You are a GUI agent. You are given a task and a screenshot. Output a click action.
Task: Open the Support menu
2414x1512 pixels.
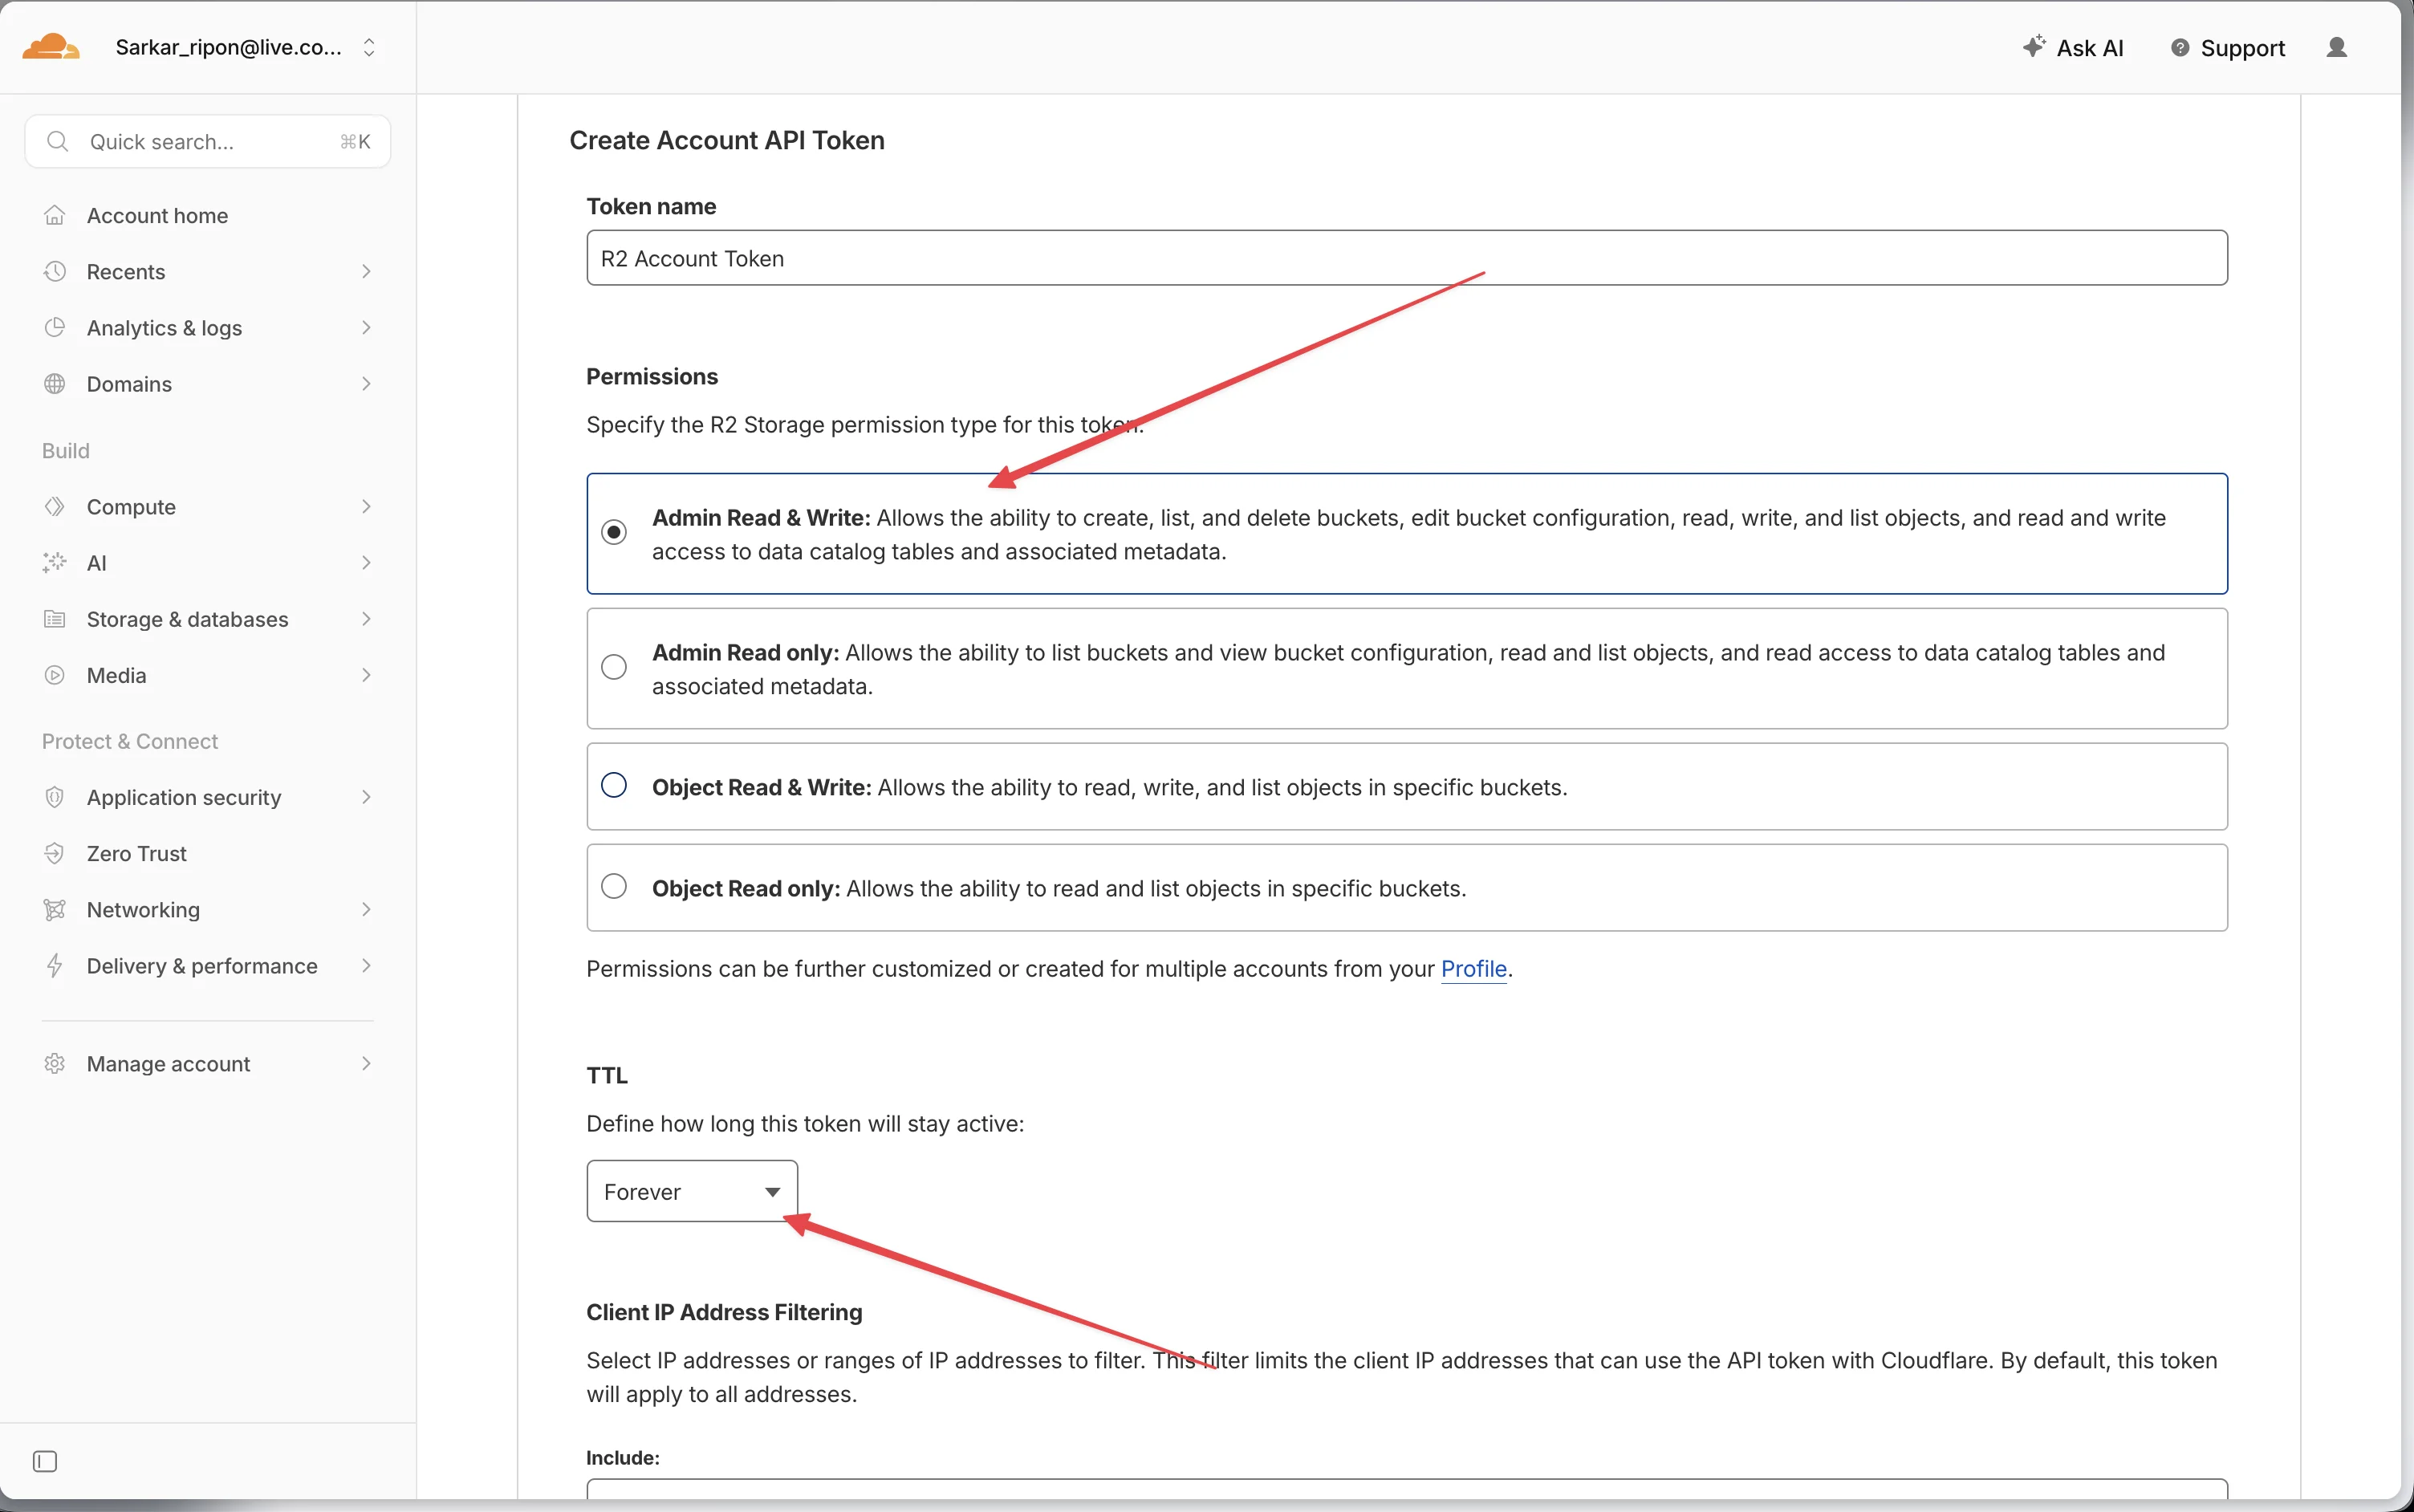[2229, 46]
